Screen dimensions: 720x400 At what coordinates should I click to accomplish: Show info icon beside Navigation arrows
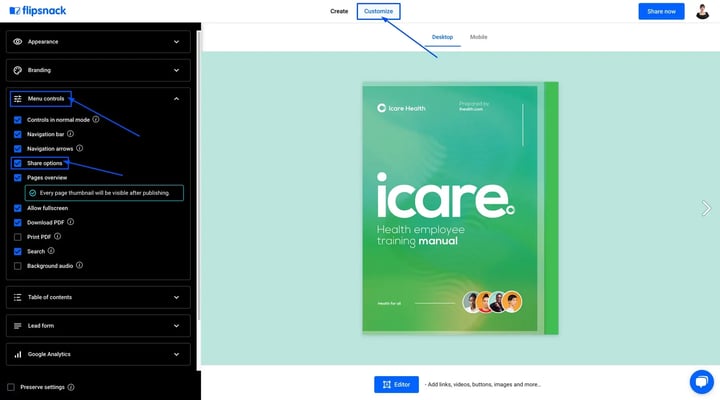point(79,148)
